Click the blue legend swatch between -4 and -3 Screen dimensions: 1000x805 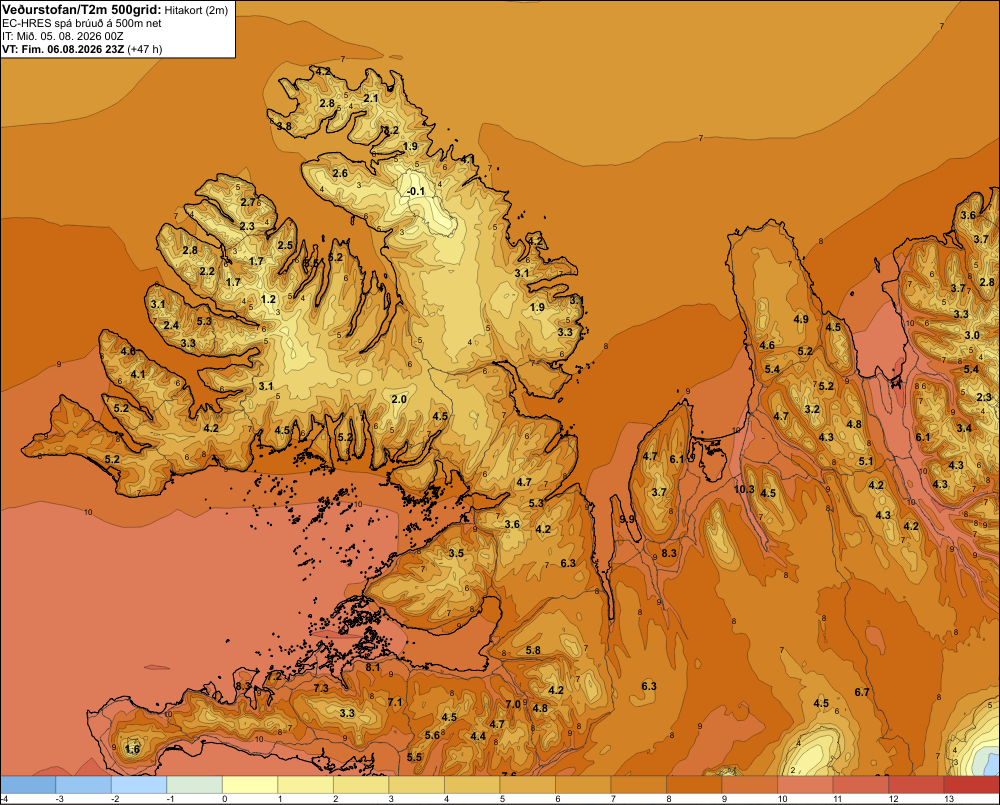28,785
